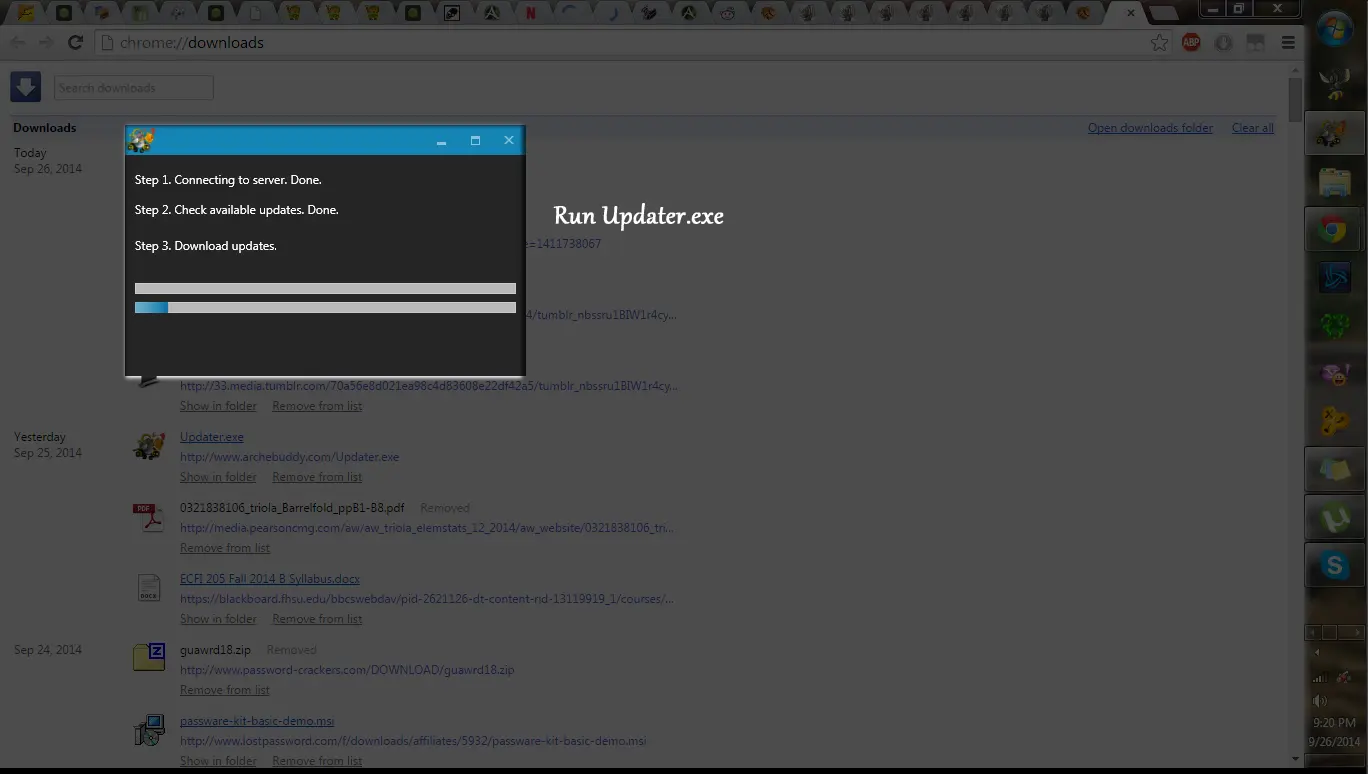Viewport: 1368px width, 774px height.
Task: Click the Windows Start orb
Action: pos(1335,30)
